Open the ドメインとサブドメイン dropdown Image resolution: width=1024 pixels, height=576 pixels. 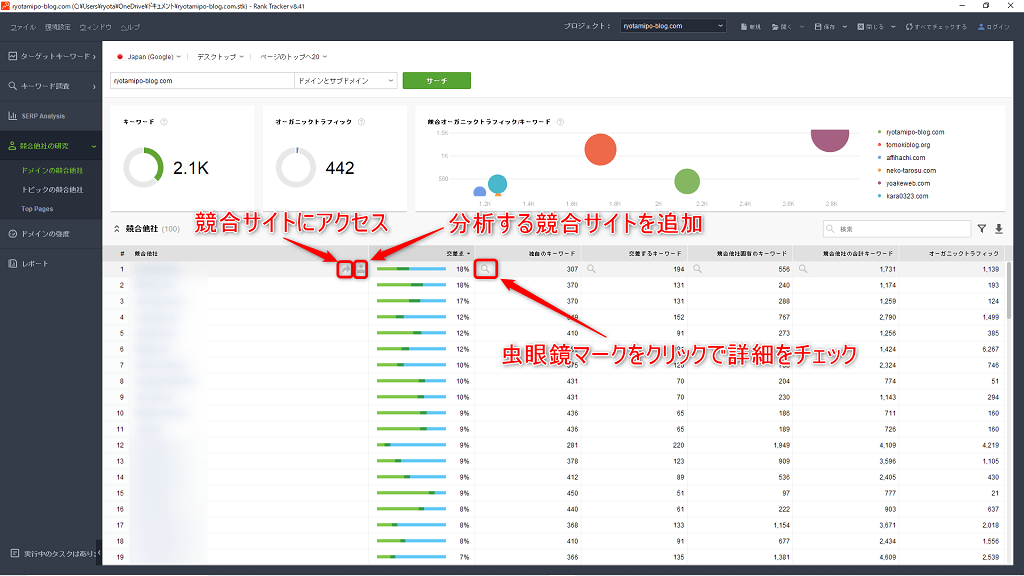point(345,80)
